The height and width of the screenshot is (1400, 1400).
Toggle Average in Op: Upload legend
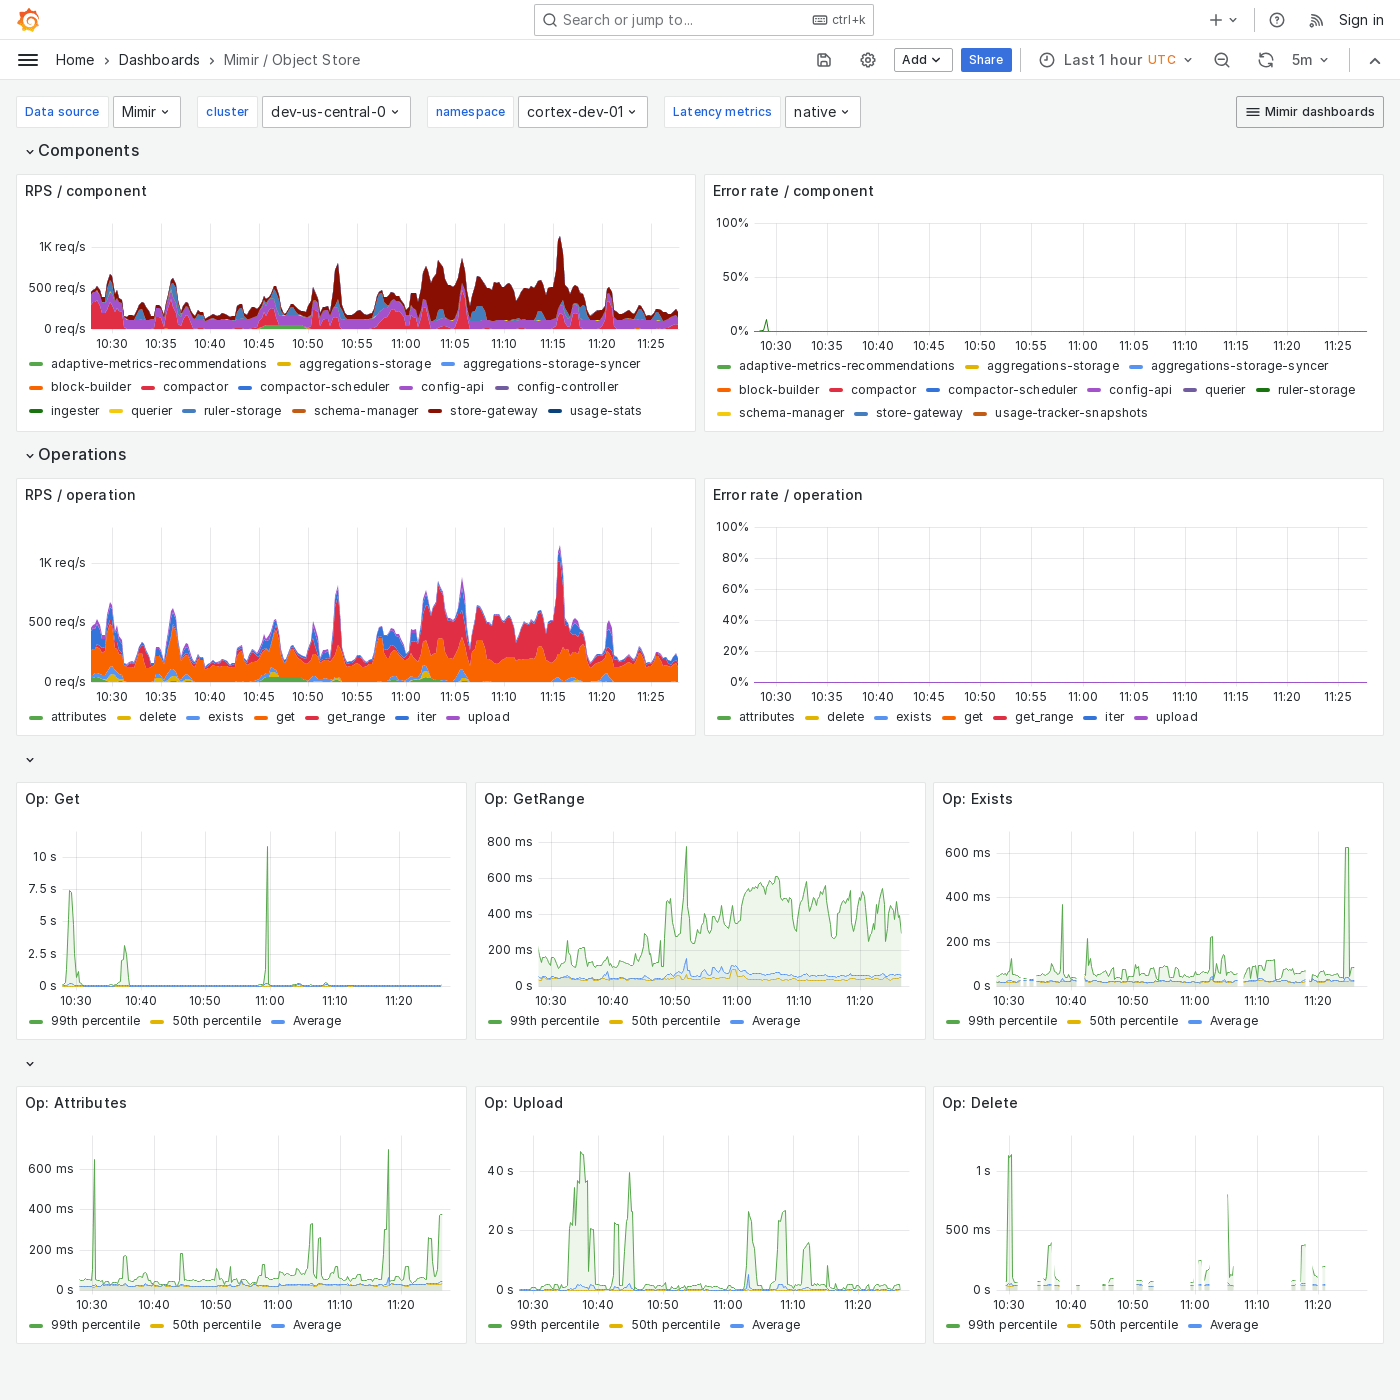(776, 1325)
